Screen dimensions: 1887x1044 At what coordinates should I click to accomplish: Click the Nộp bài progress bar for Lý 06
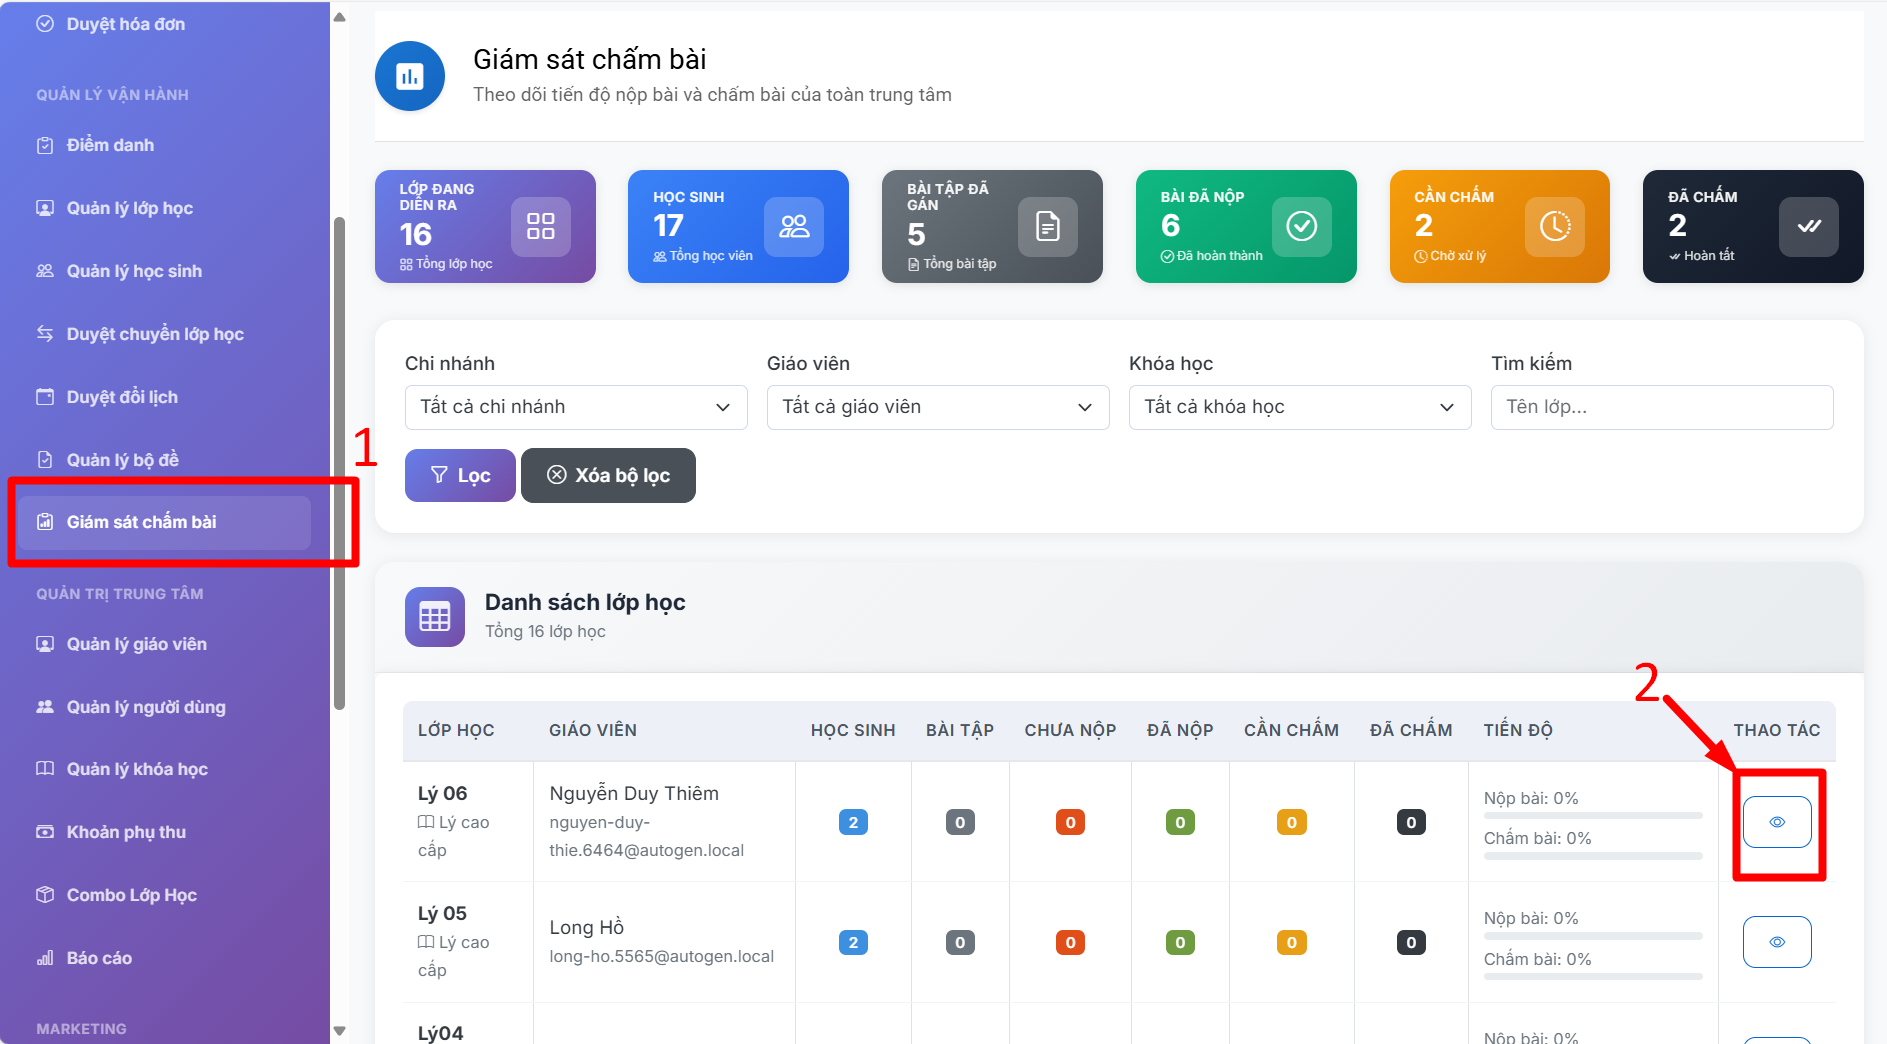coord(1592,816)
